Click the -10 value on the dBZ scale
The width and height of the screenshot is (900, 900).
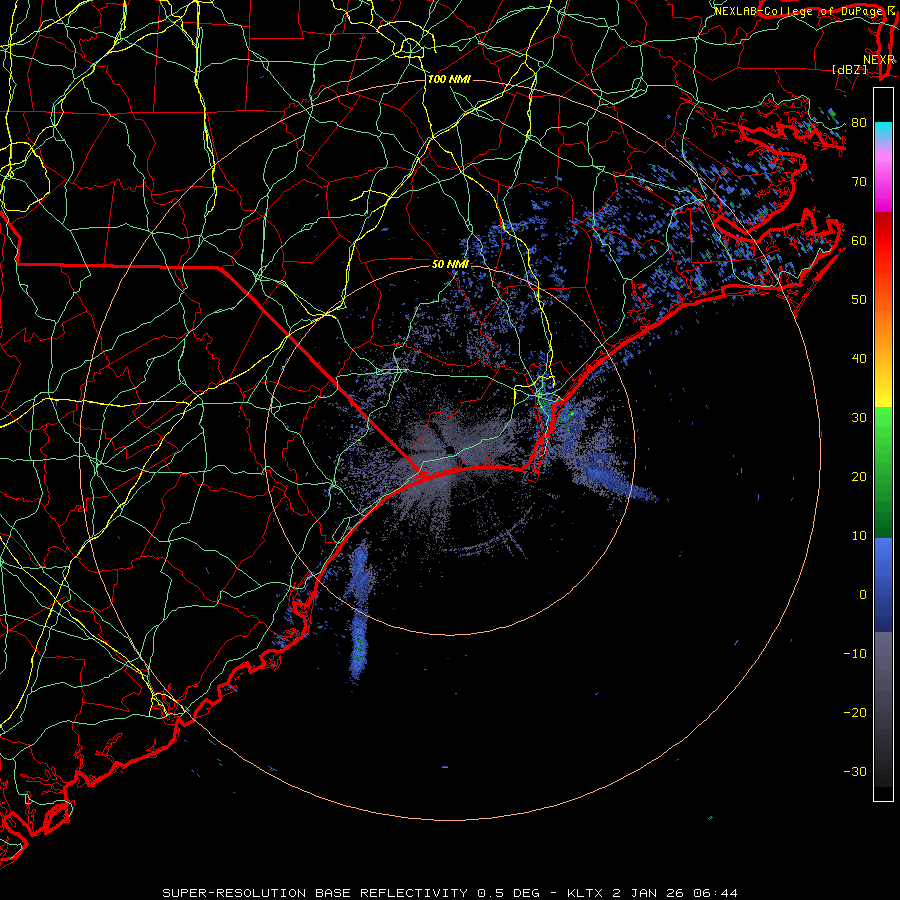click(x=855, y=654)
